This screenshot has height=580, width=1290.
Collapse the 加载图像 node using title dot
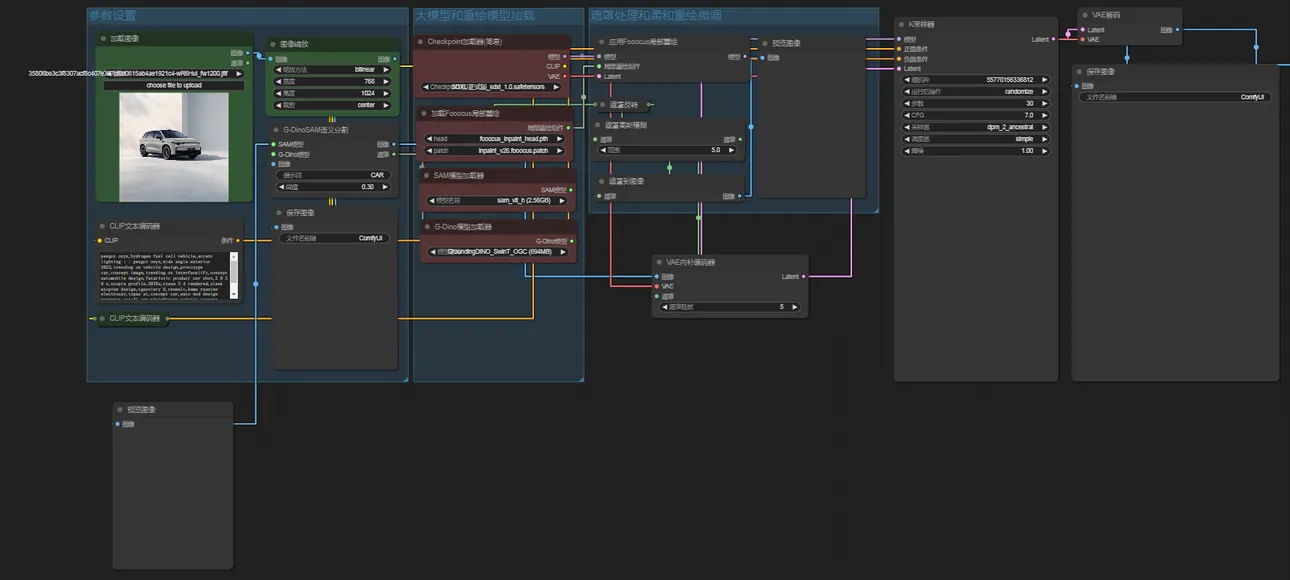[103, 38]
